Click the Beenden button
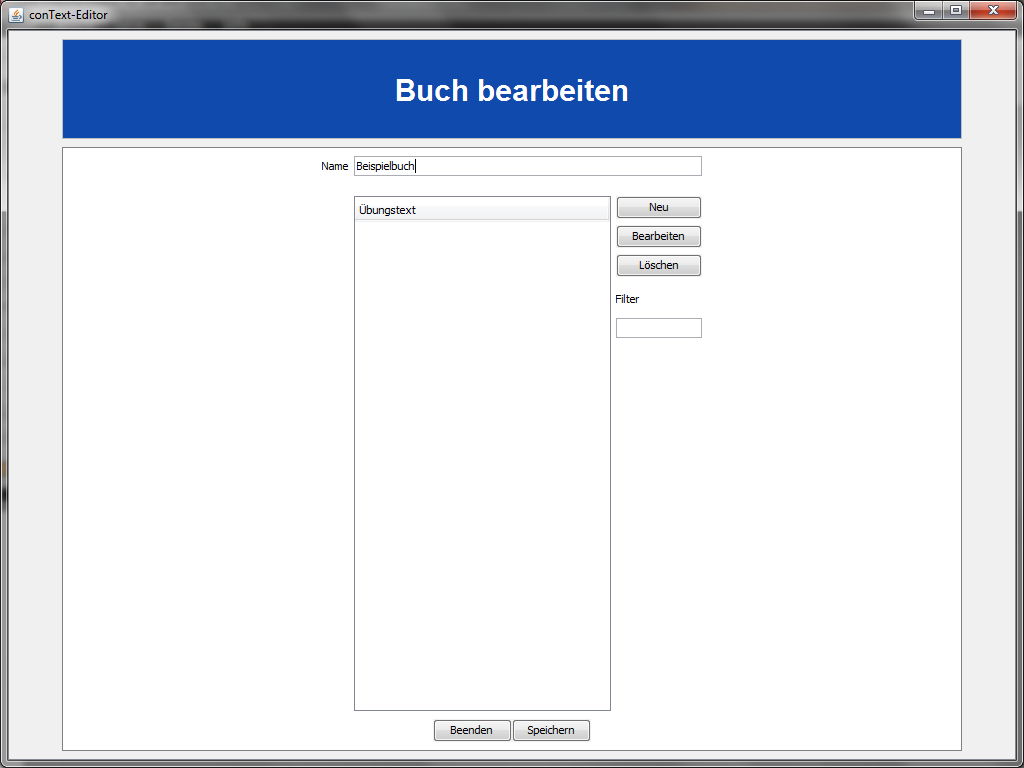1024x768 pixels. [471, 731]
